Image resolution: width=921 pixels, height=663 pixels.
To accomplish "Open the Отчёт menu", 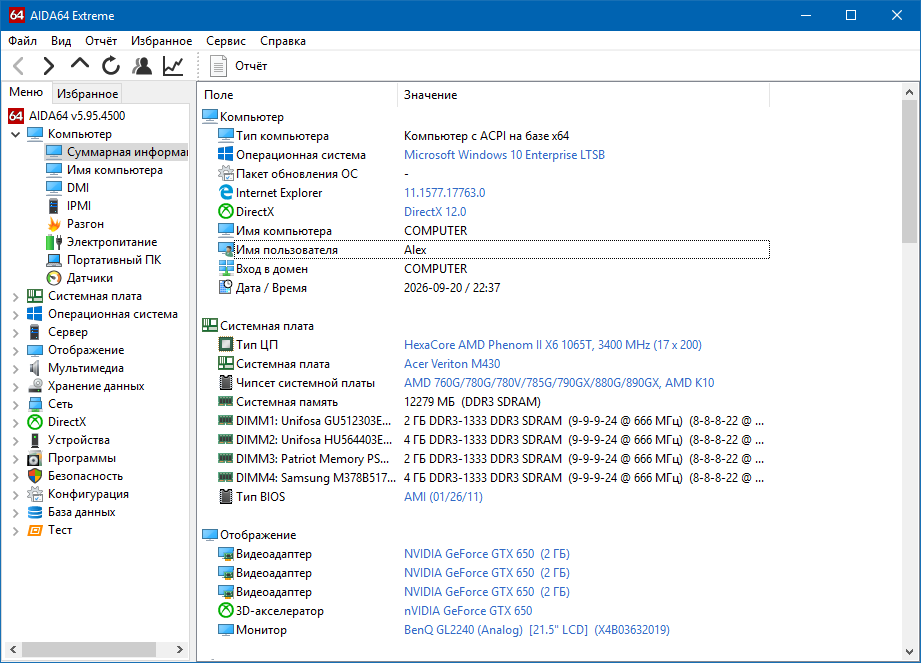I will [x=101, y=41].
